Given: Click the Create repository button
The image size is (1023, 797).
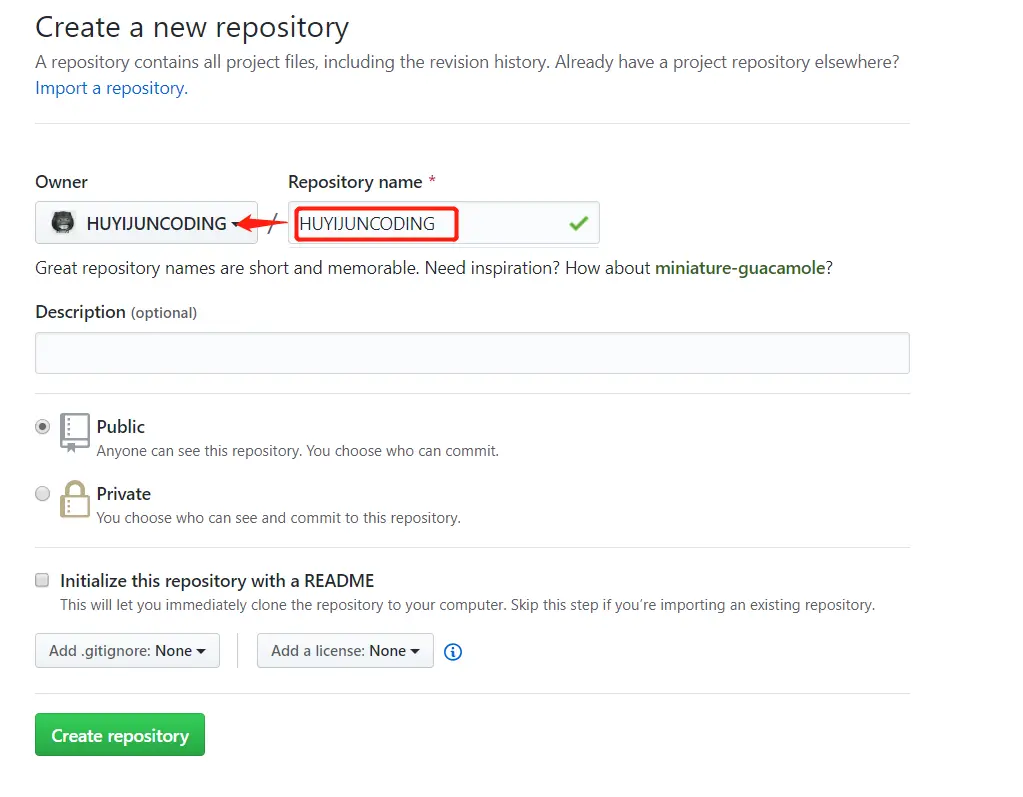Looking at the screenshot, I should (x=120, y=735).
